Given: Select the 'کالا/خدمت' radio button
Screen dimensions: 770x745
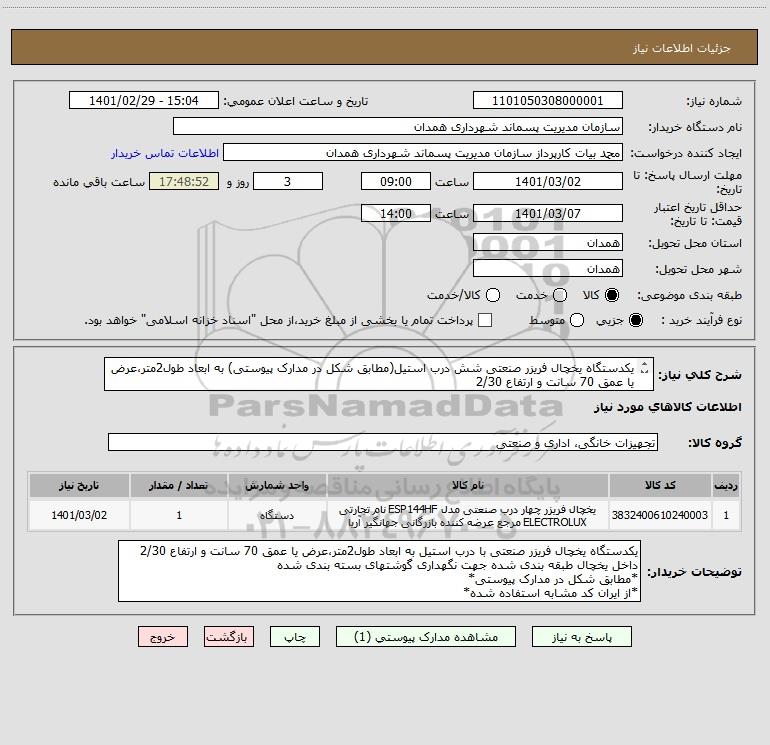Looking at the screenshot, I should tap(493, 295).
